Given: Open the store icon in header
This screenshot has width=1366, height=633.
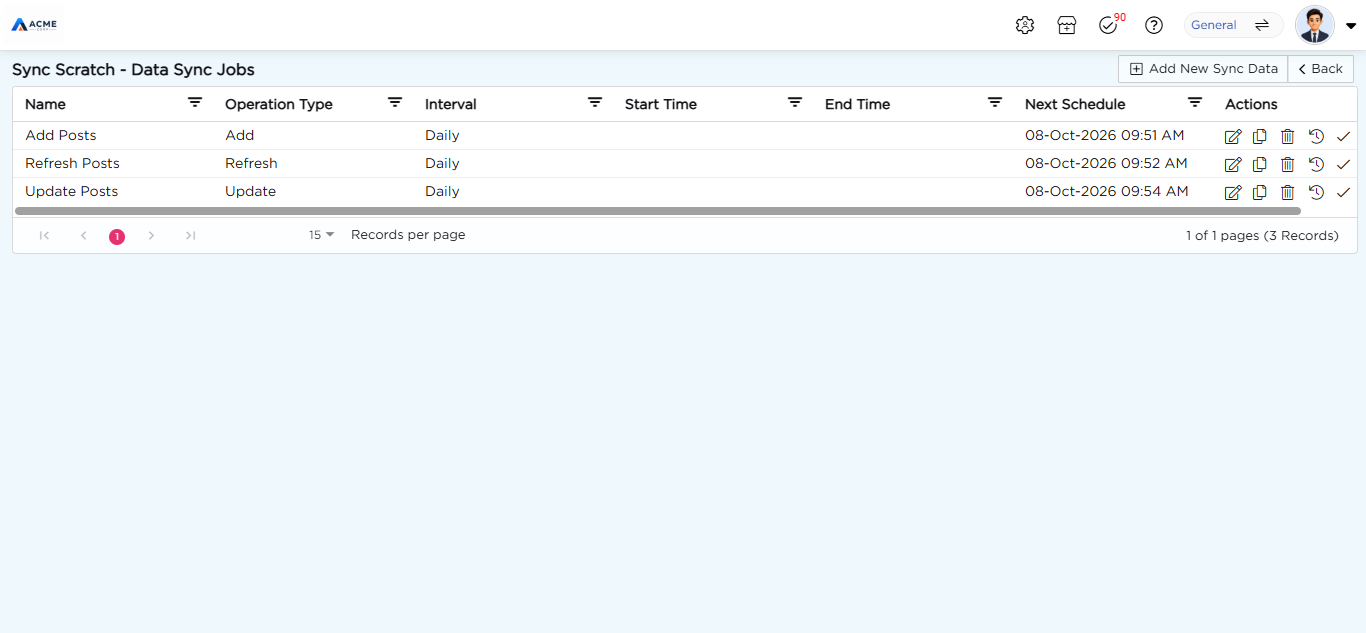Looking at the screenshot, I should click(x=1067, y=25).
